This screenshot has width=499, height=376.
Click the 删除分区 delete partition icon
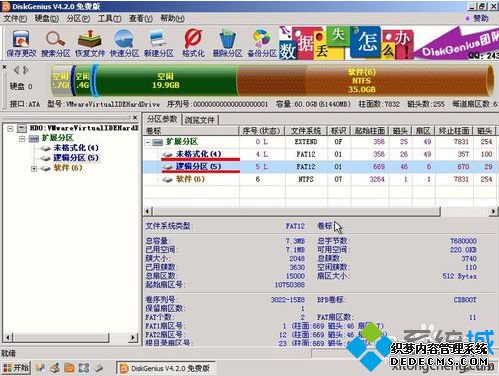227,43
